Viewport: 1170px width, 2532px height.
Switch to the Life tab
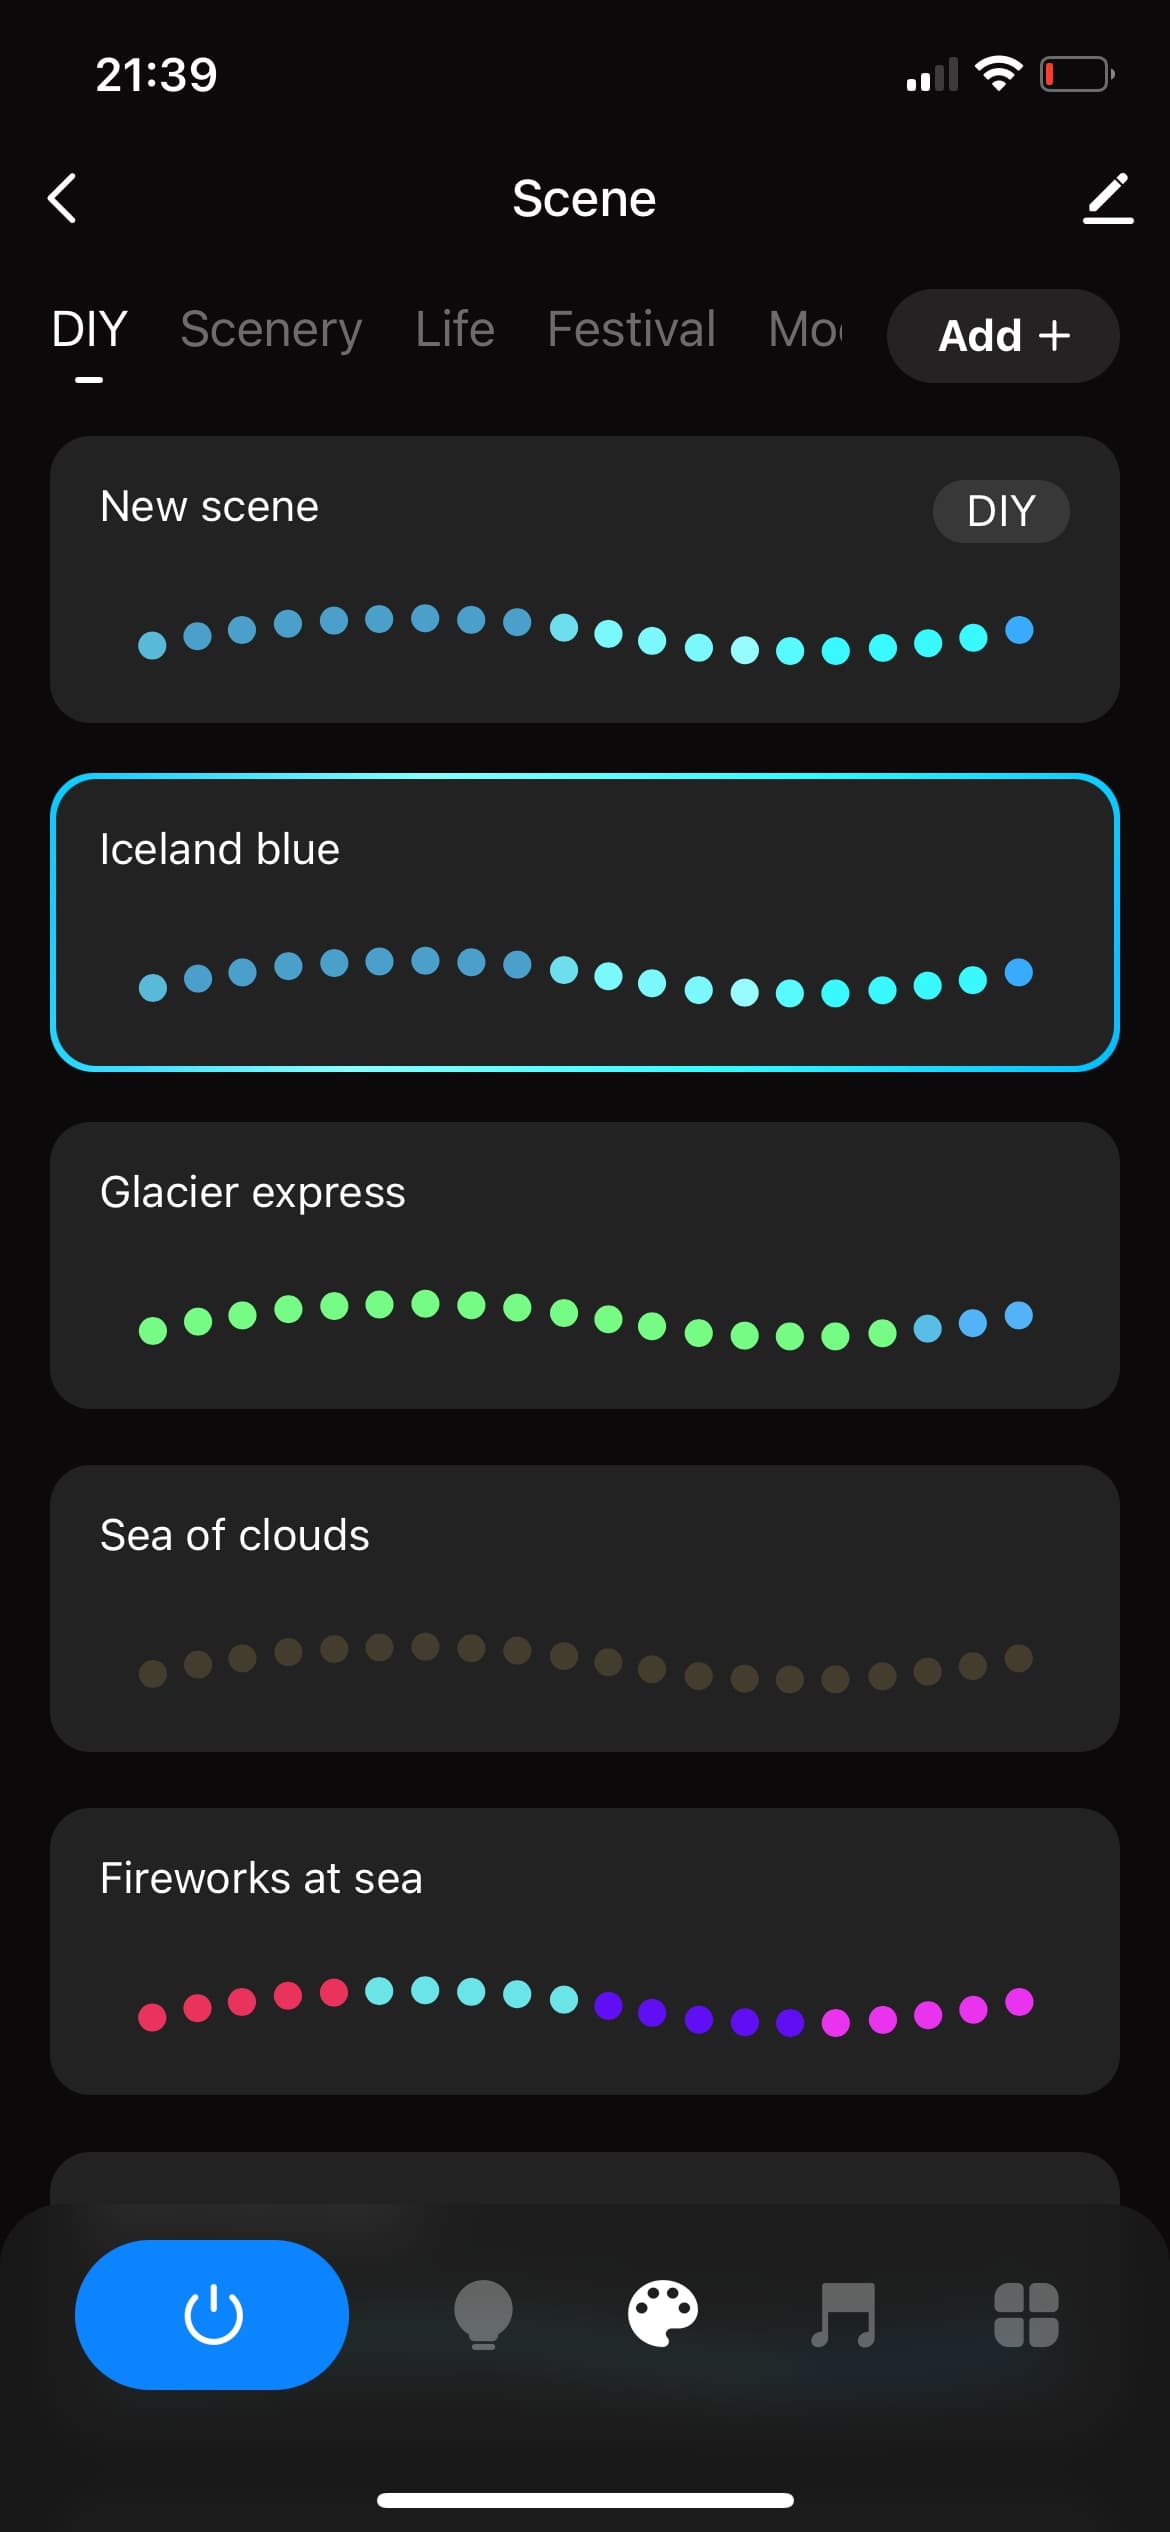coord(455,329)
